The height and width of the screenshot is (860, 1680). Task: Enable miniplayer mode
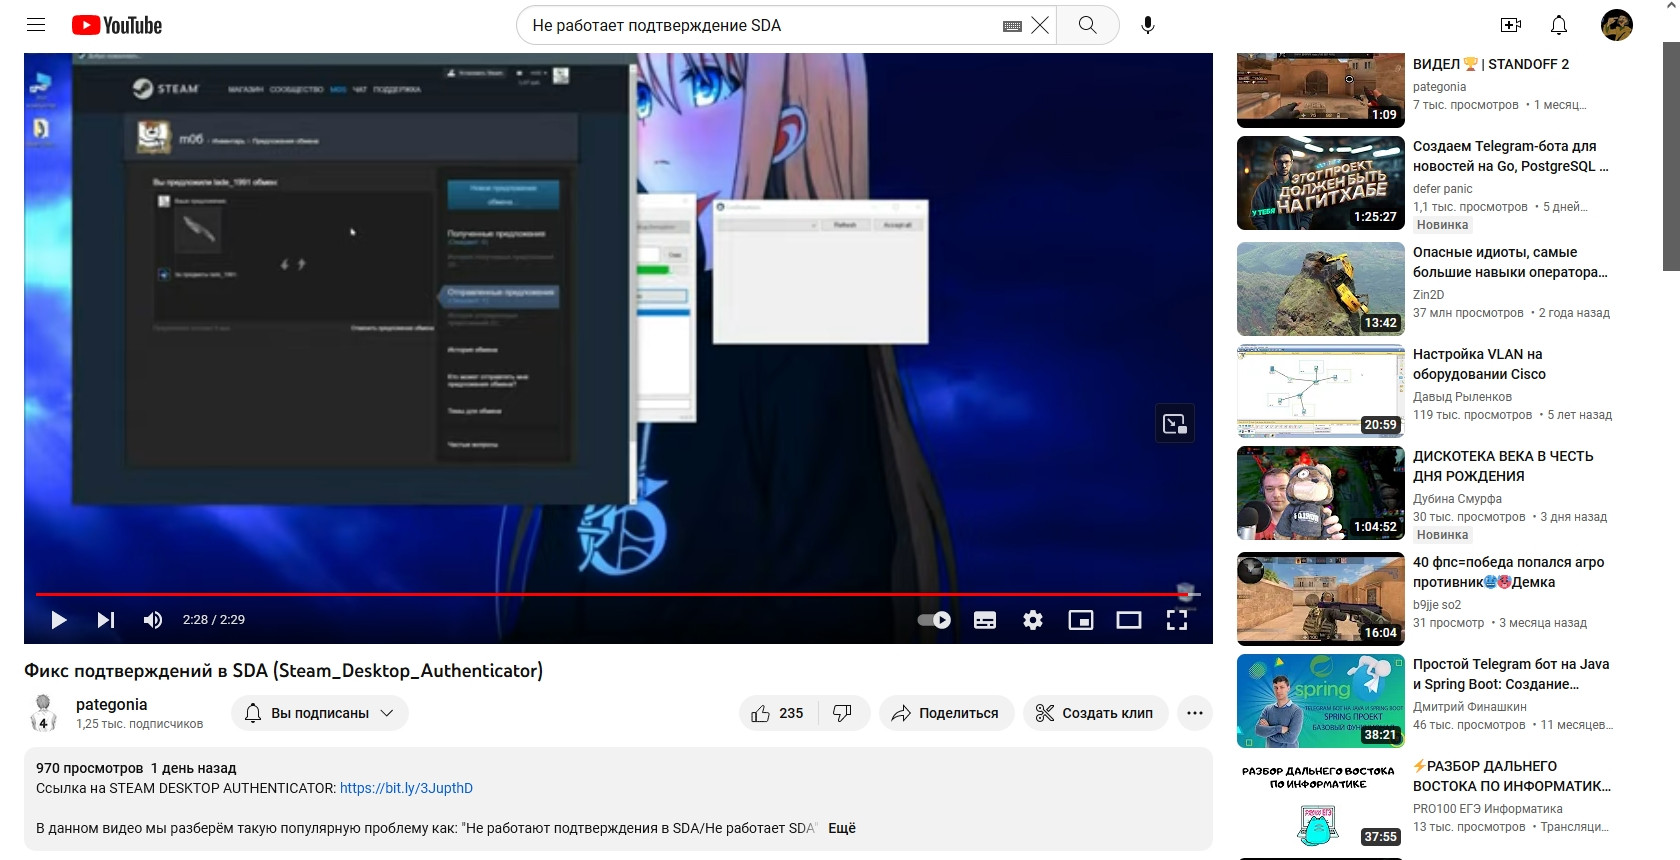pyautogui.click(x=1081, y=620)
